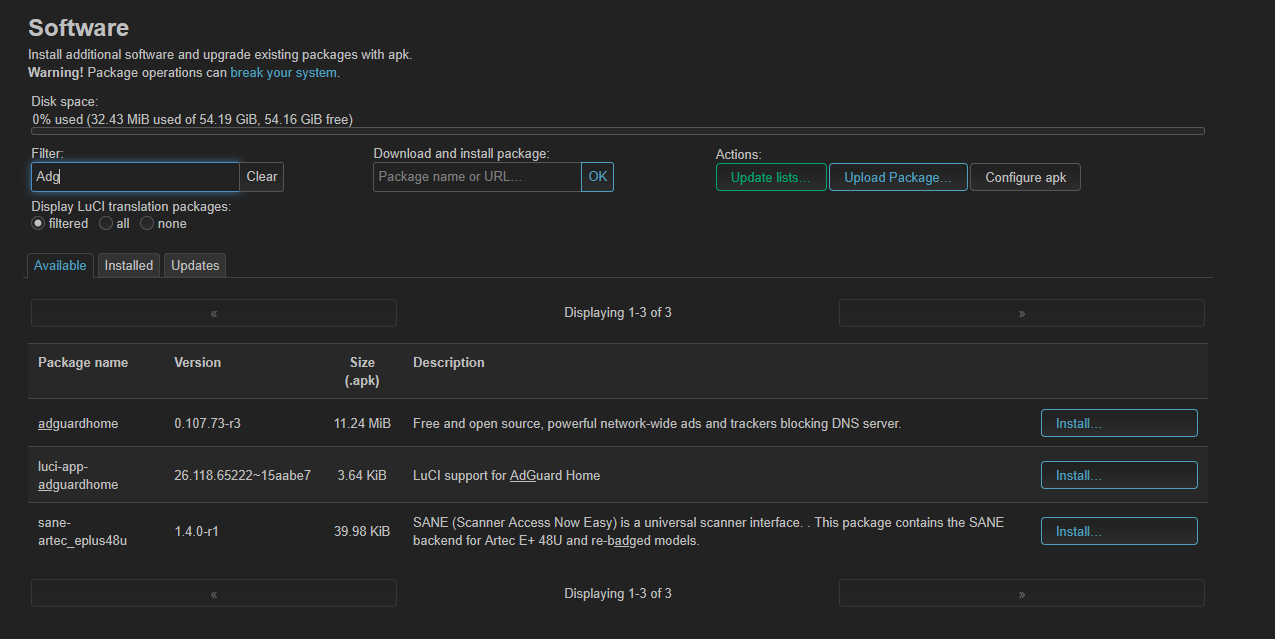Click the disk usage '0% used' text
This screenshot has height=639, width=1275.
click(192, 119)
